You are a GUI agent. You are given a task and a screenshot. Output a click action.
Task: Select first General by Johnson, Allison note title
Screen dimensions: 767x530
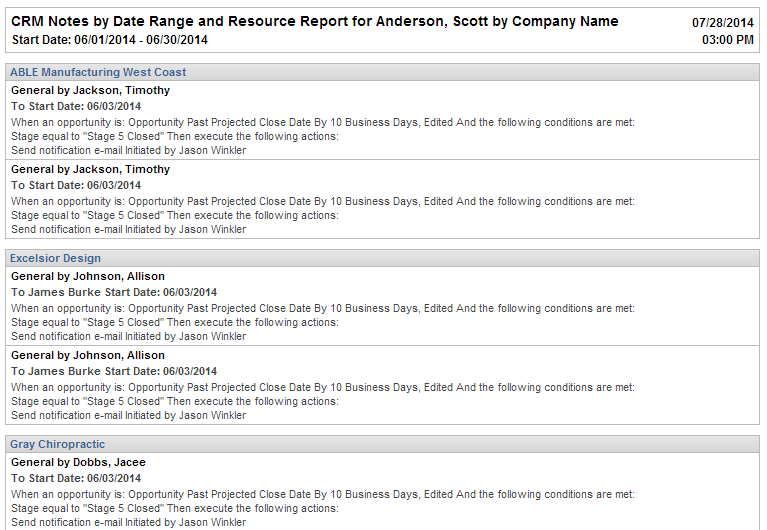pyautogui.click(x=88, y=276)
